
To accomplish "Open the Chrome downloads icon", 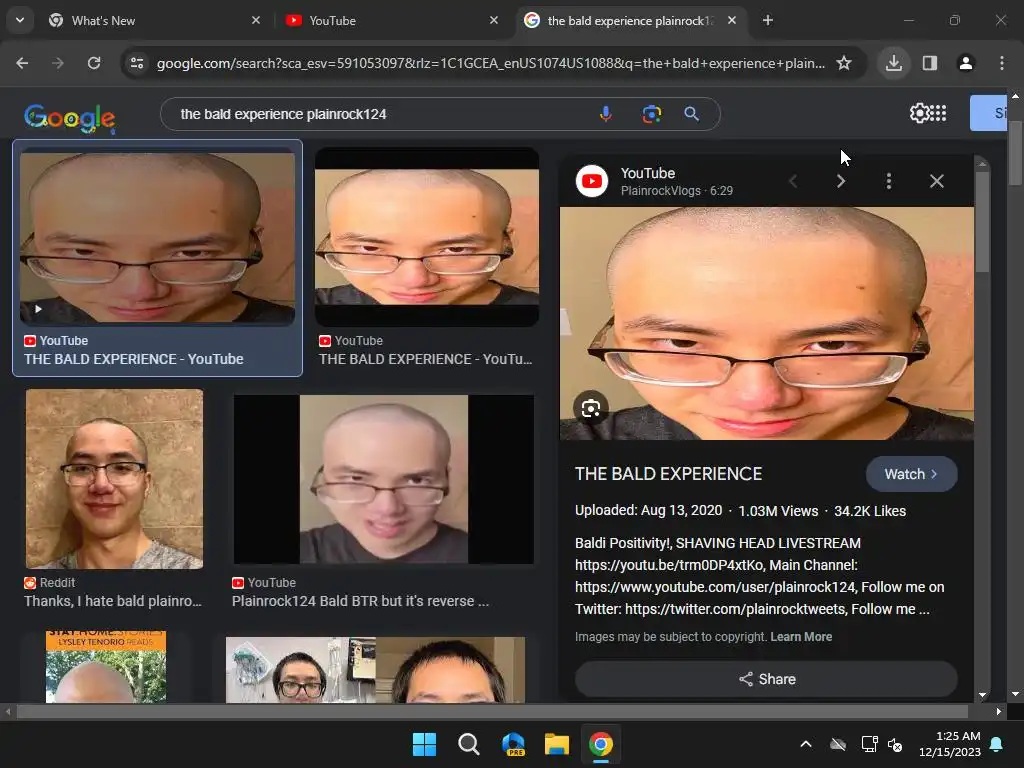I will tap(894, 63).
